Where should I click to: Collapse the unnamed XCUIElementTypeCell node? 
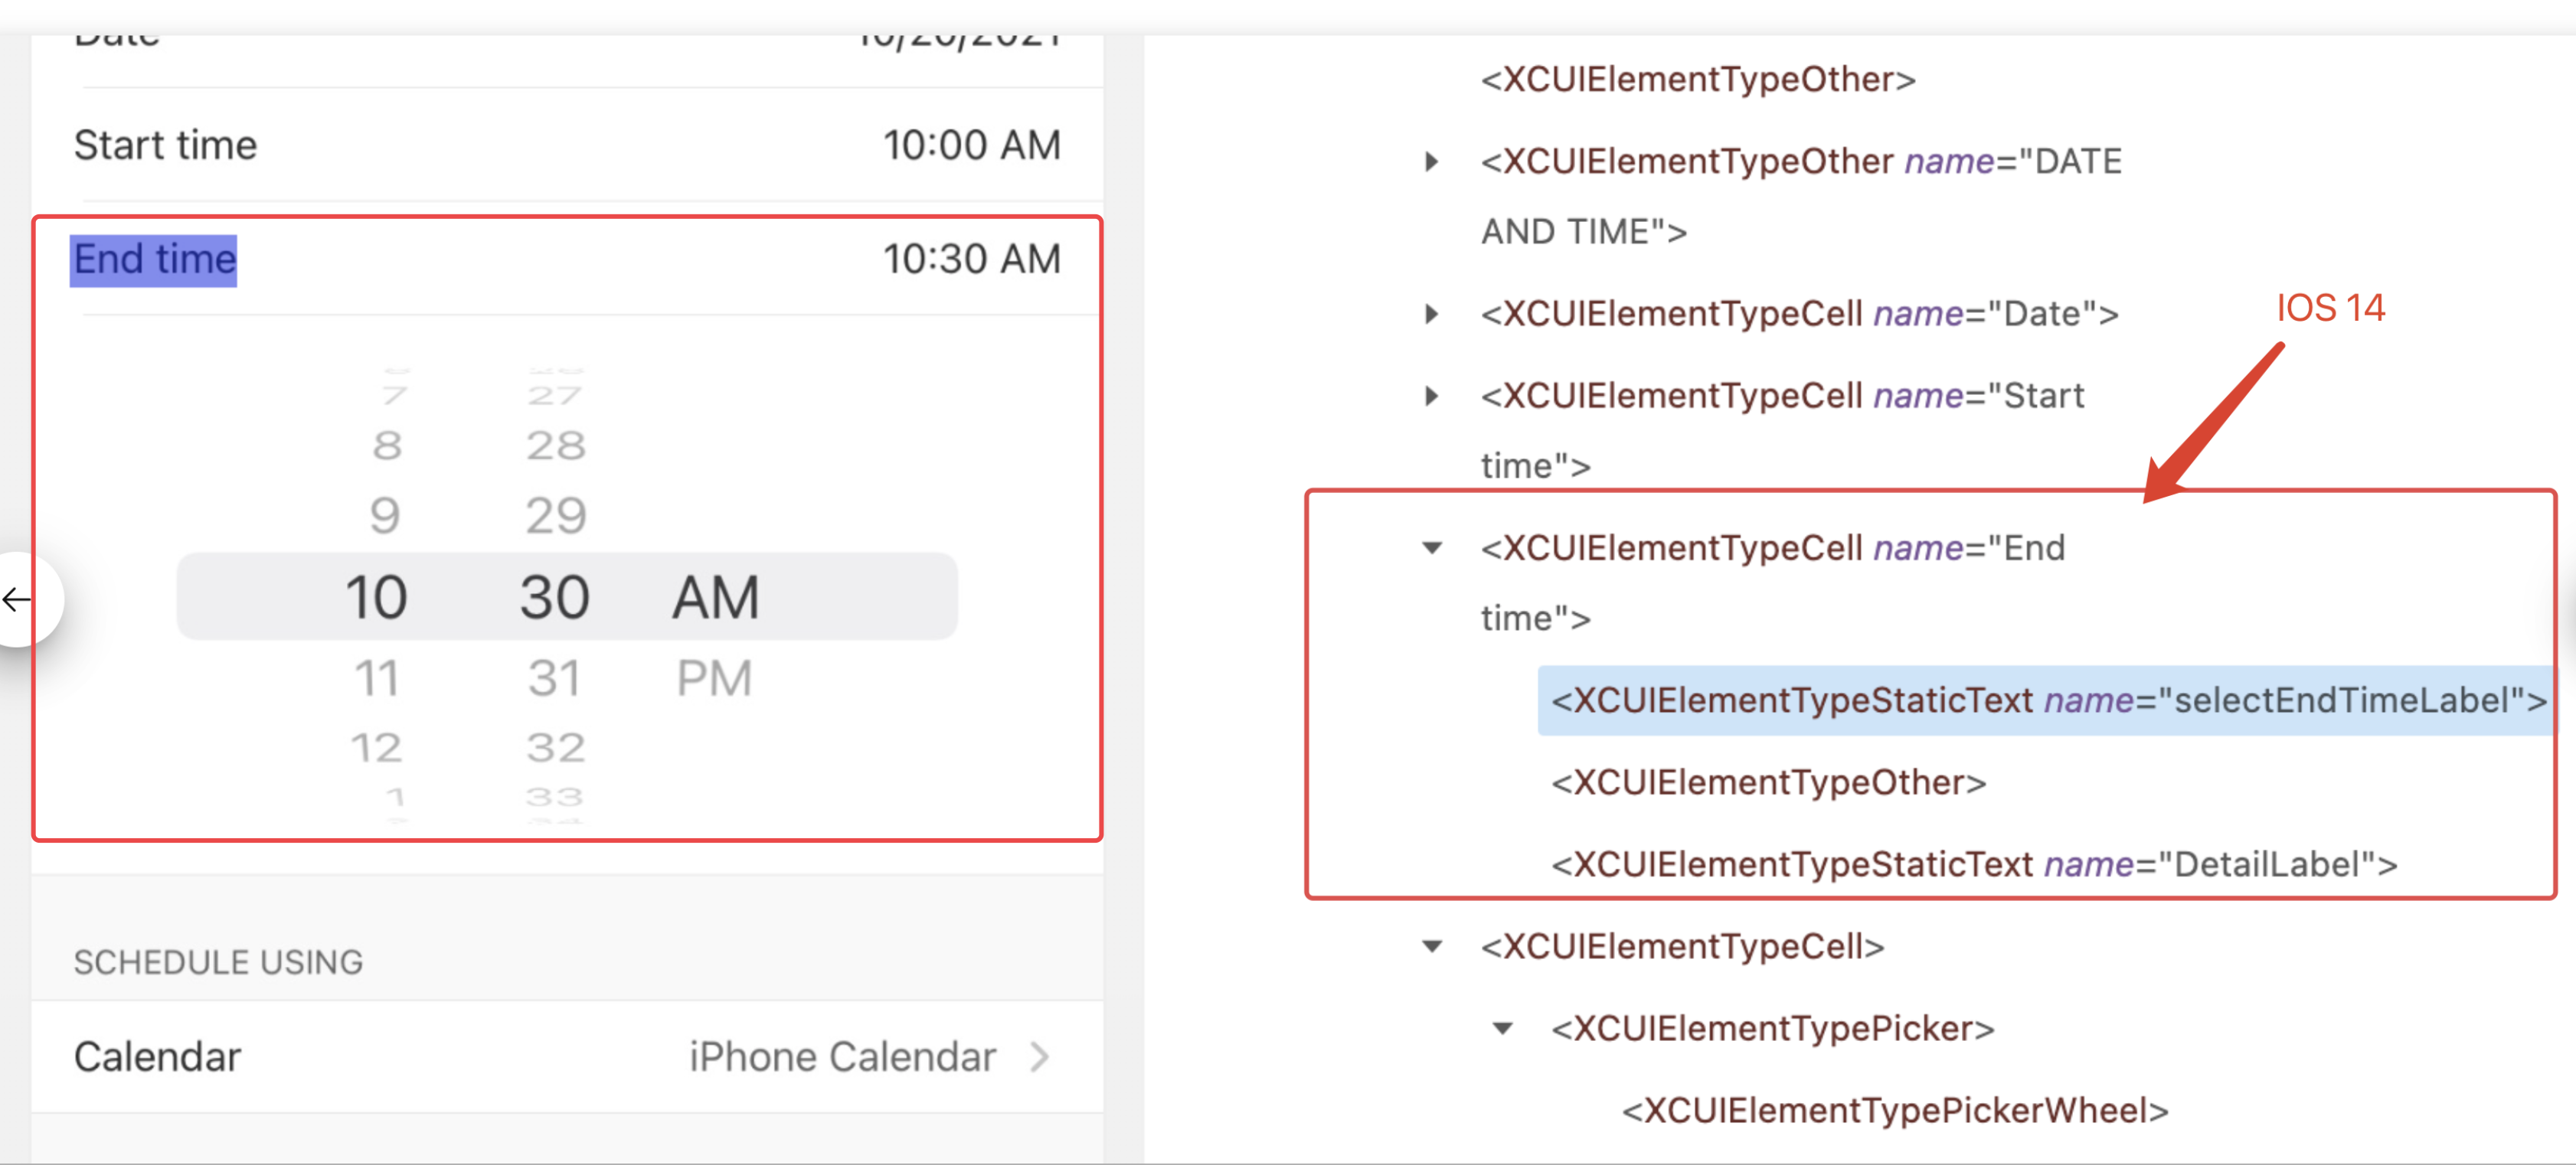click(1432, 947)
